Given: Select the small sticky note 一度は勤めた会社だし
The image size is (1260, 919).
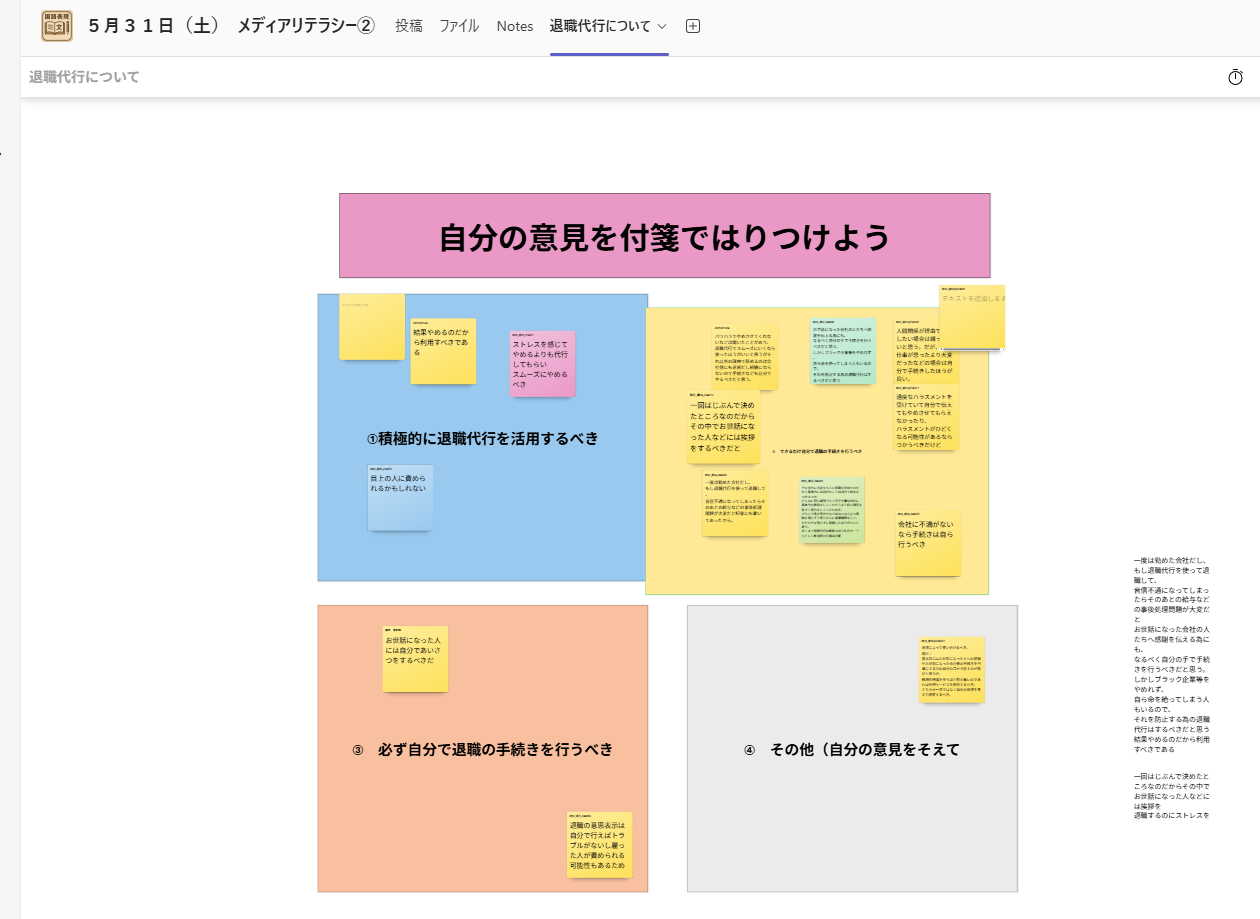Looking at the screenshot, I should [x=735, y=503].
